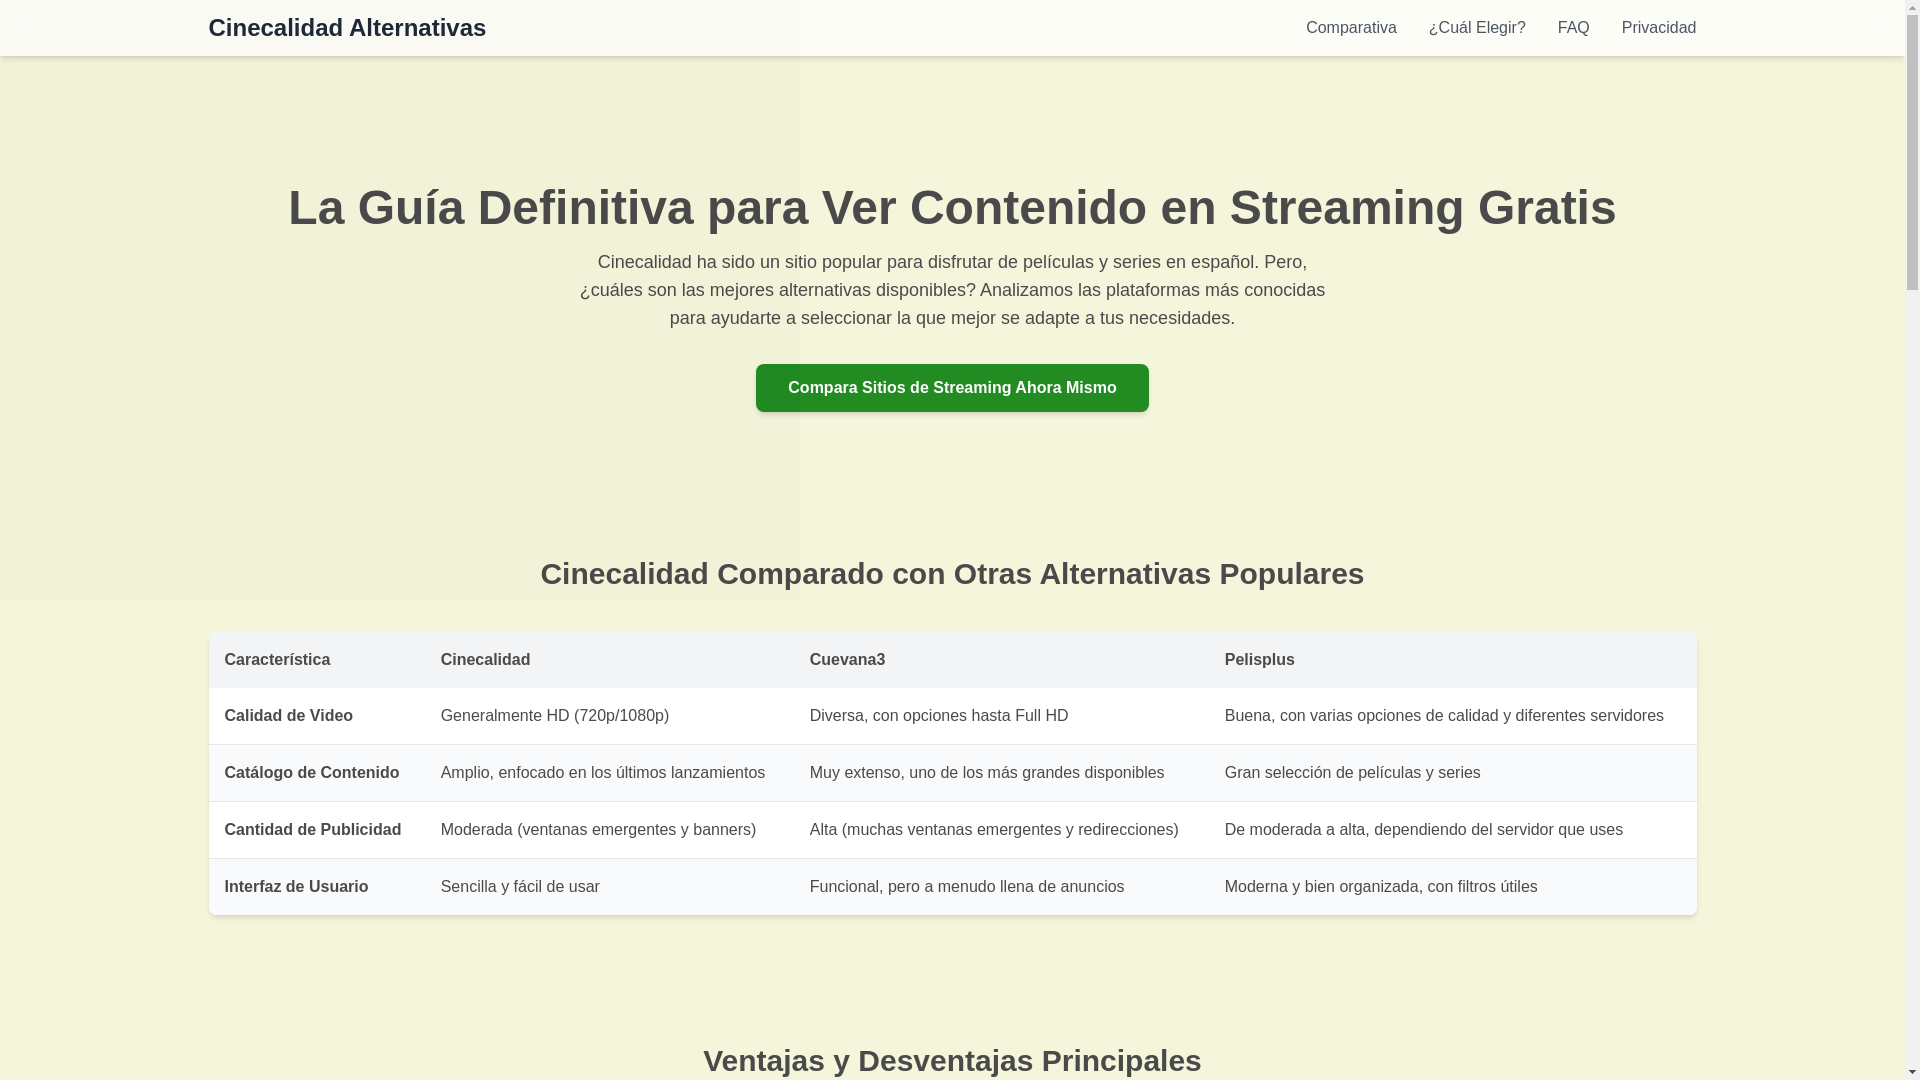Click the intro paragraph about Cinecalidad alternatives
The height and width of the screenshot is (1080, 1920).
pos(952,290)
